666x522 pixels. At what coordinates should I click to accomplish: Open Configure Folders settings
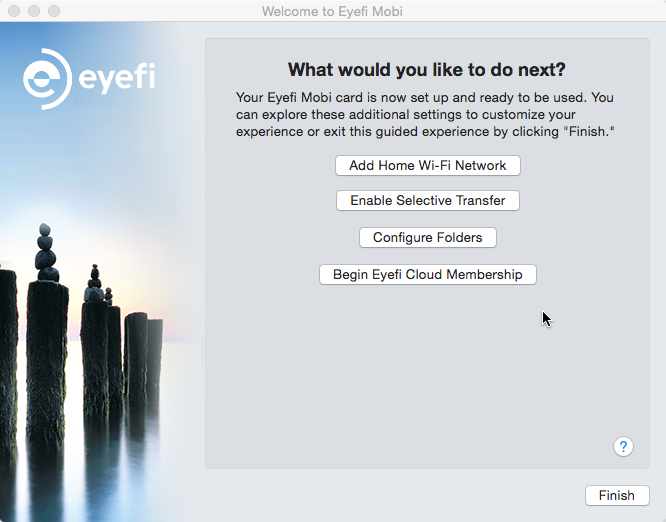[428, 237]
